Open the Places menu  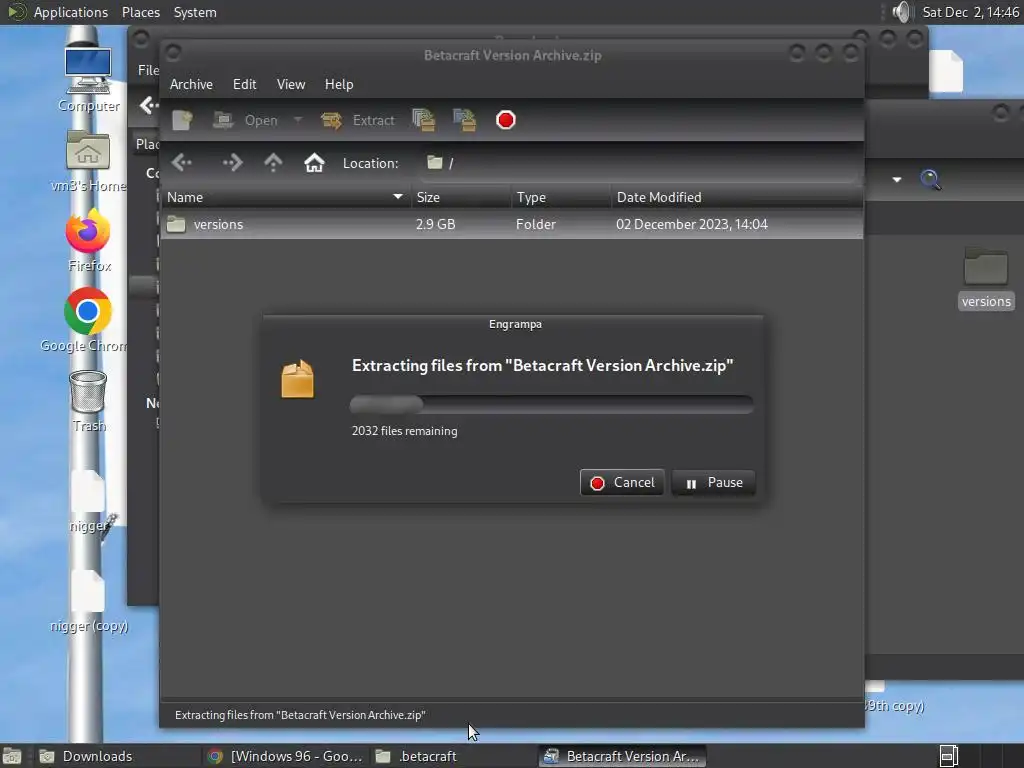[141, 12]
